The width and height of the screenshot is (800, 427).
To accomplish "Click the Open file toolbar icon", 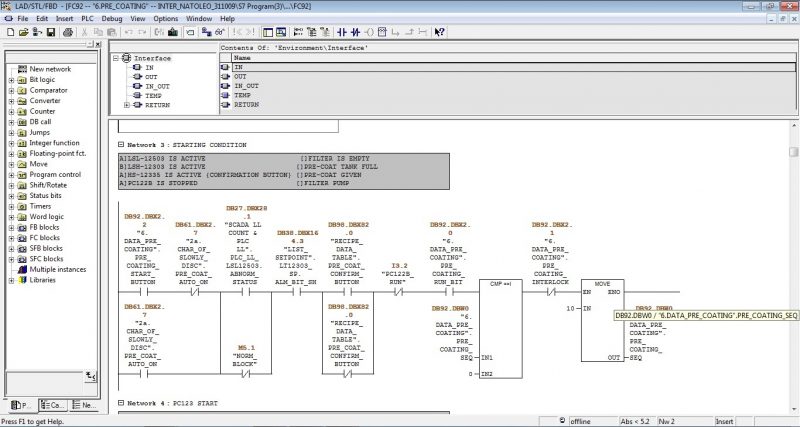I will pyautogui.click(x=23, y=32).
